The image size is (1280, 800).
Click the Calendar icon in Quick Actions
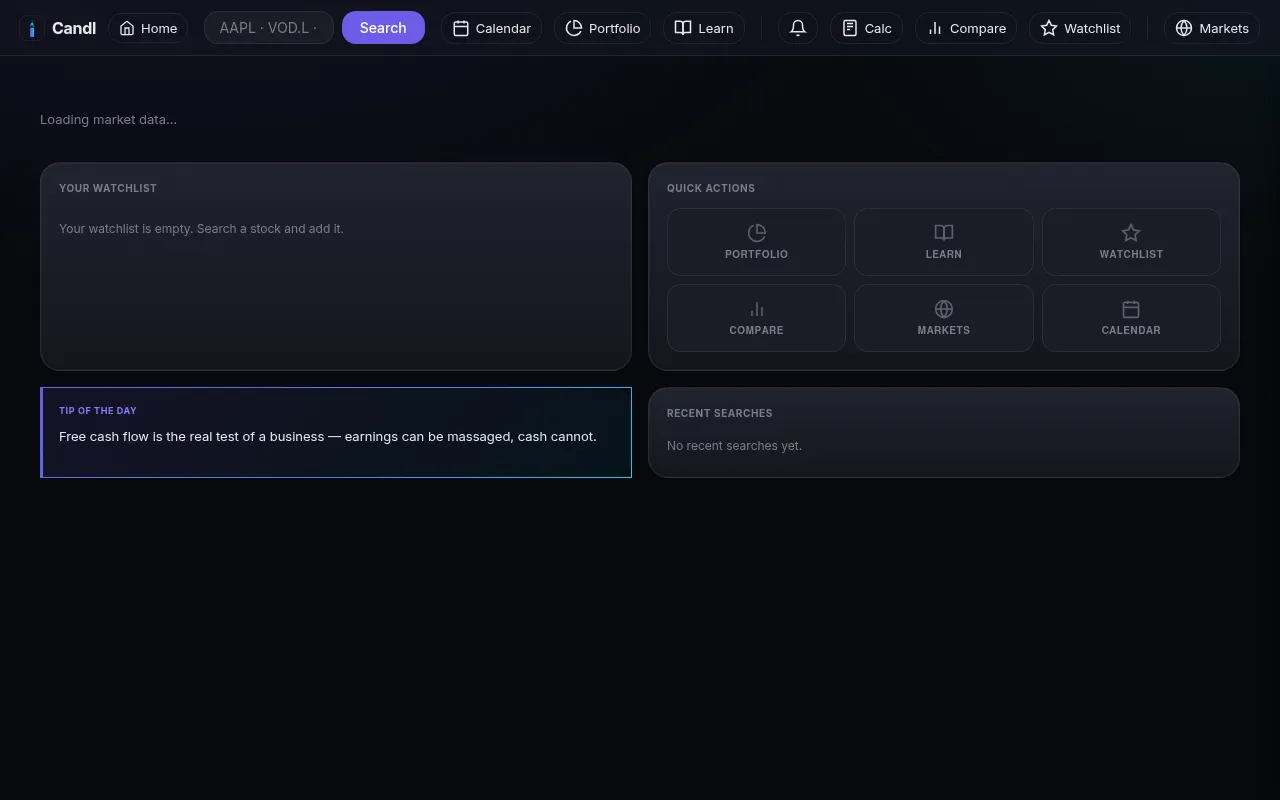(1131, 309)
